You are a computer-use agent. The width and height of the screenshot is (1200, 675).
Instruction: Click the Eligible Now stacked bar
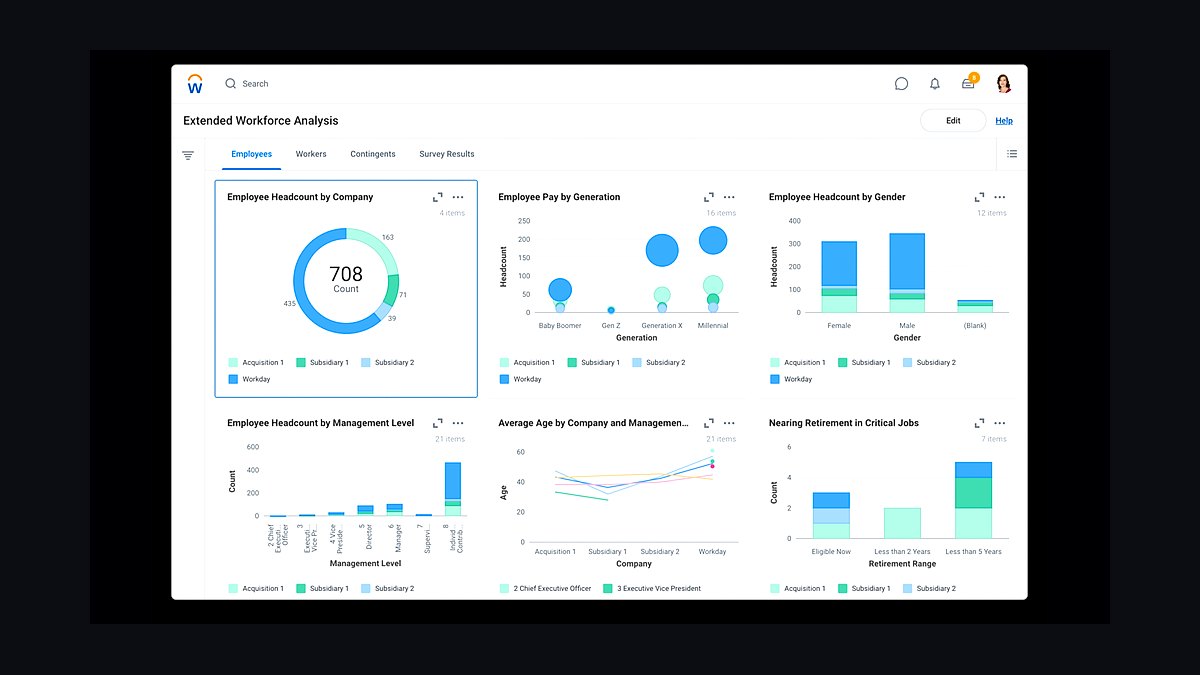pos(831,515)
